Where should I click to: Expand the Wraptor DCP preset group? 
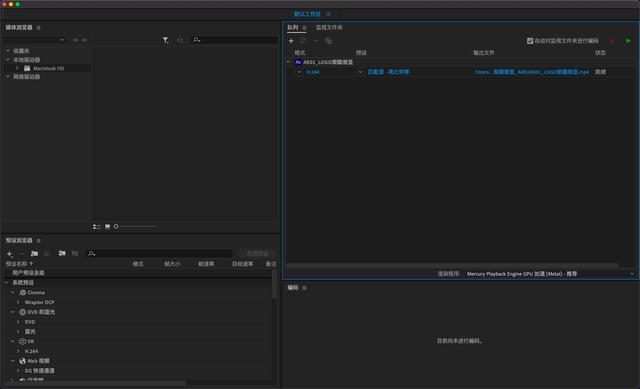click(x=18, y=302)
